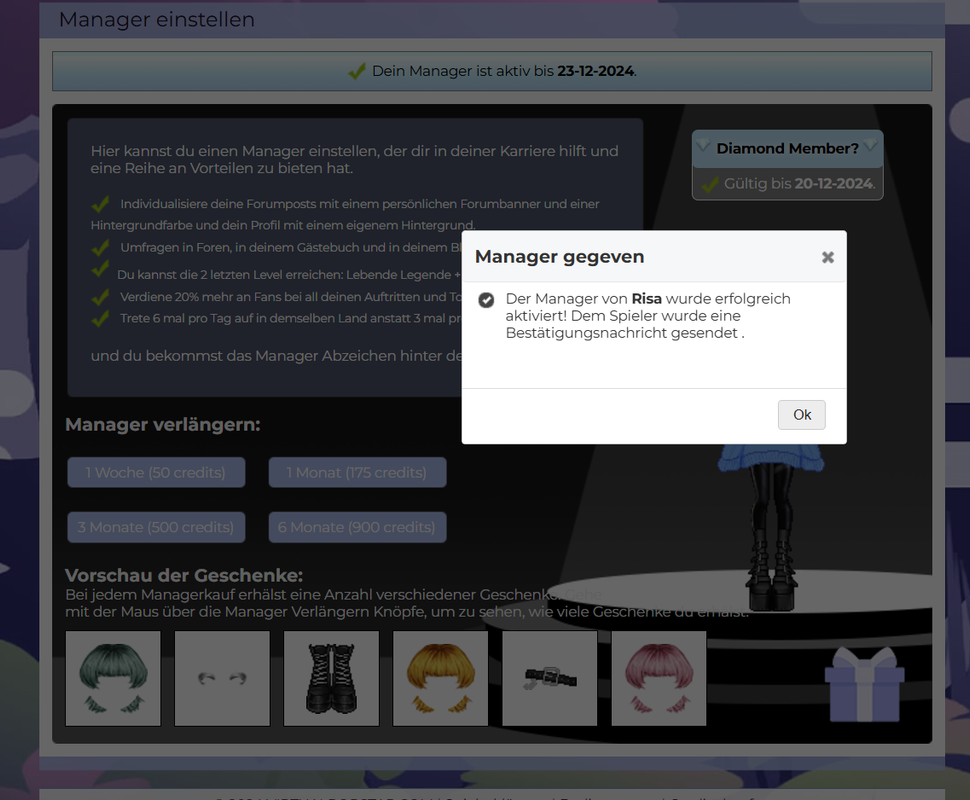Select the 1 Monat (175 credits) button
This screenshot has width=970, height=800.
coord(357,473)
